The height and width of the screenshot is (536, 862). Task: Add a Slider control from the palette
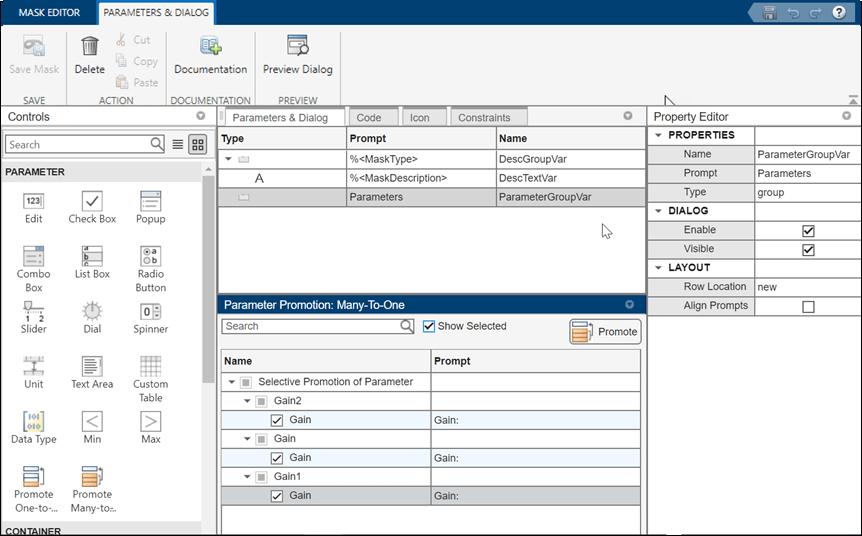[x=33, y=312]
